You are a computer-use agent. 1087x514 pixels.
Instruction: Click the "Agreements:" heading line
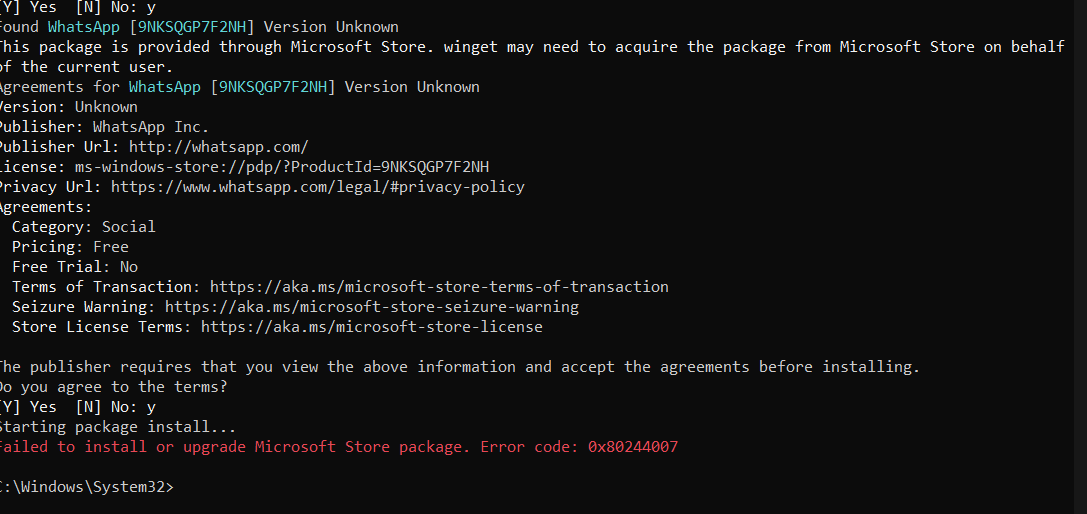[45, 207]
